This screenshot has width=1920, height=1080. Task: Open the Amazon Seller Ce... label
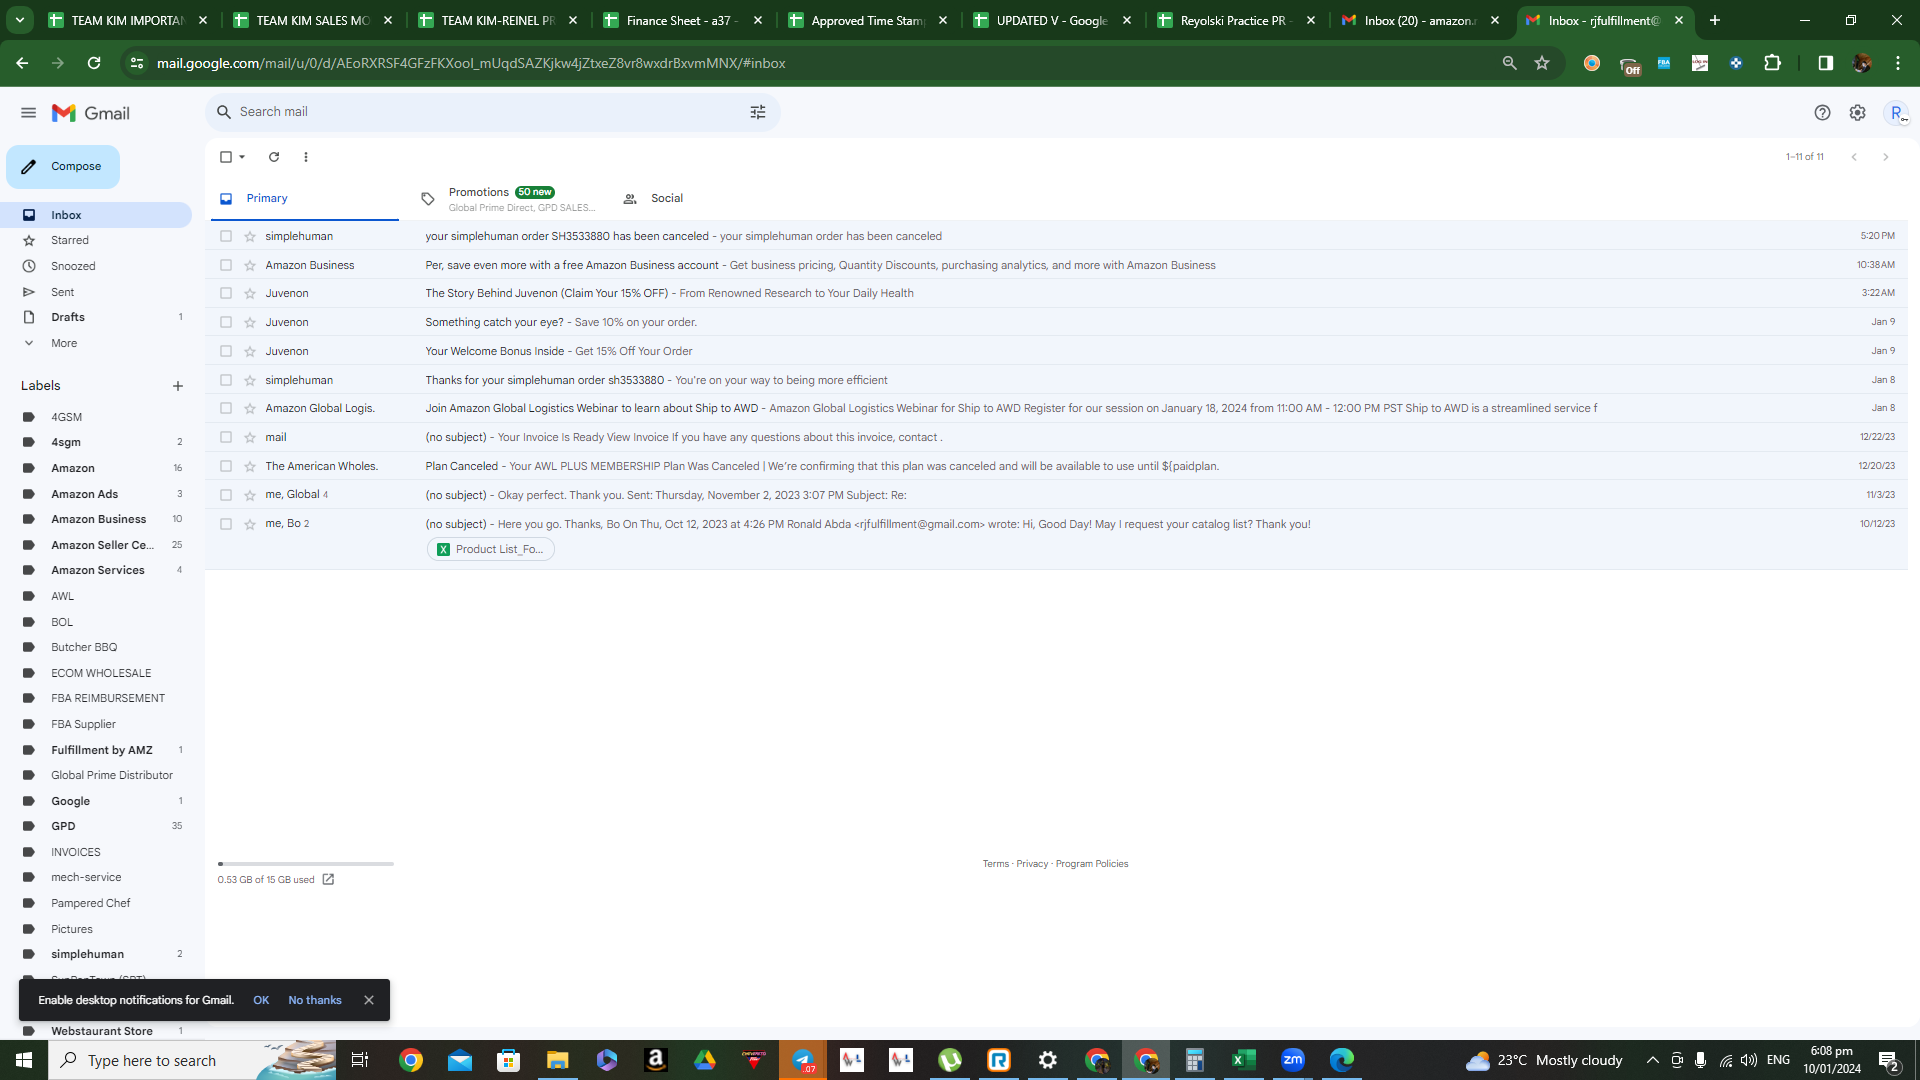tap(102, 545)
